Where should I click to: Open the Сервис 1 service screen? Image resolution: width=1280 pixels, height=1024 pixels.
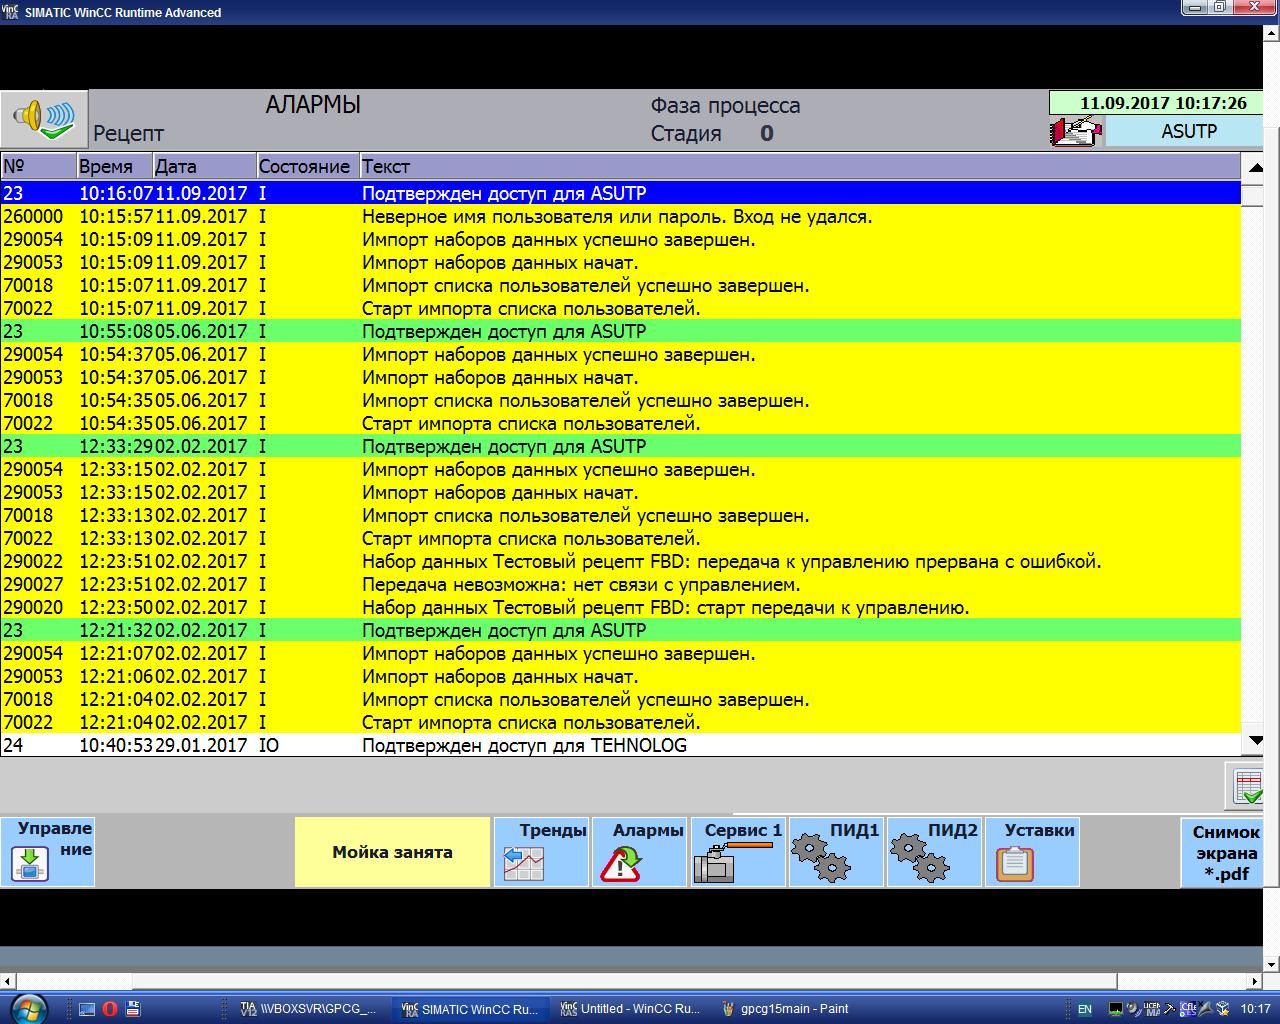point(738,851)
